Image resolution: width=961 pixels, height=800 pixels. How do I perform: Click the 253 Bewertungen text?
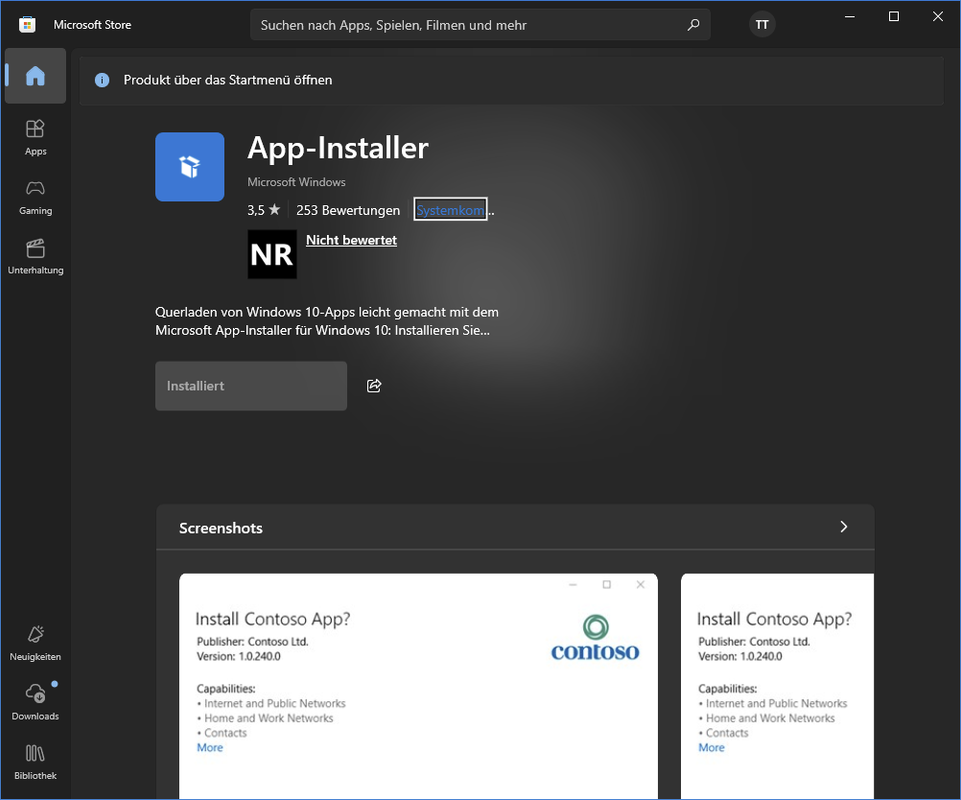[x=348, y=210]
